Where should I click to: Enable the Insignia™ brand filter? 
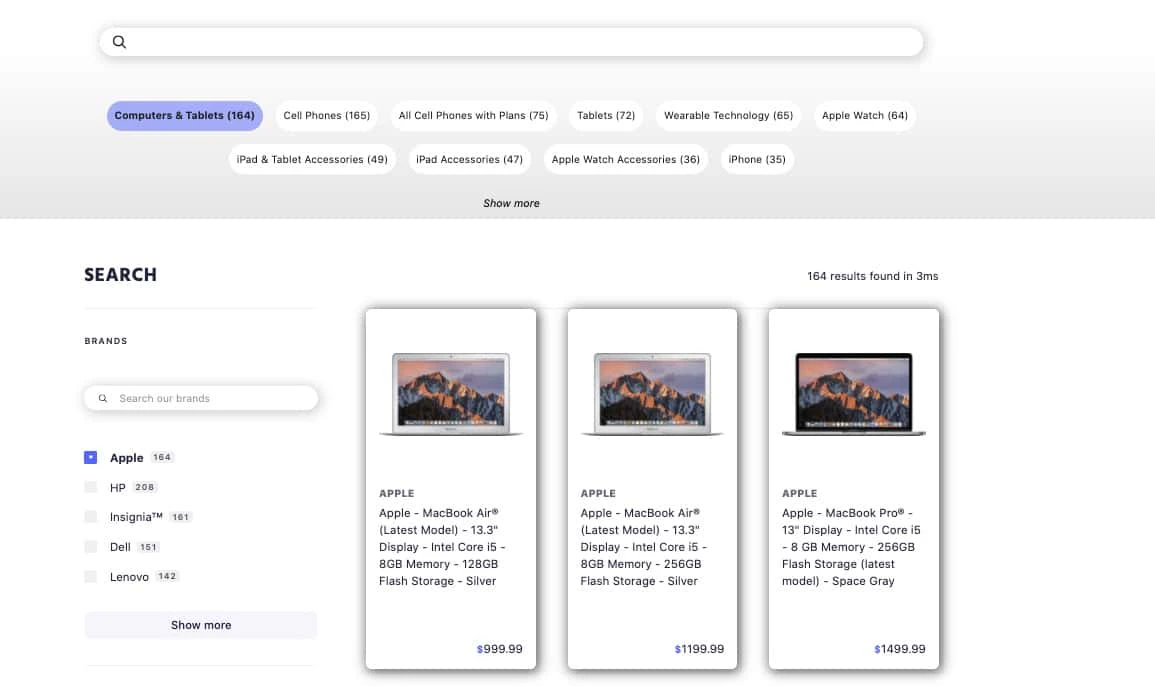(x=90, y=517)
